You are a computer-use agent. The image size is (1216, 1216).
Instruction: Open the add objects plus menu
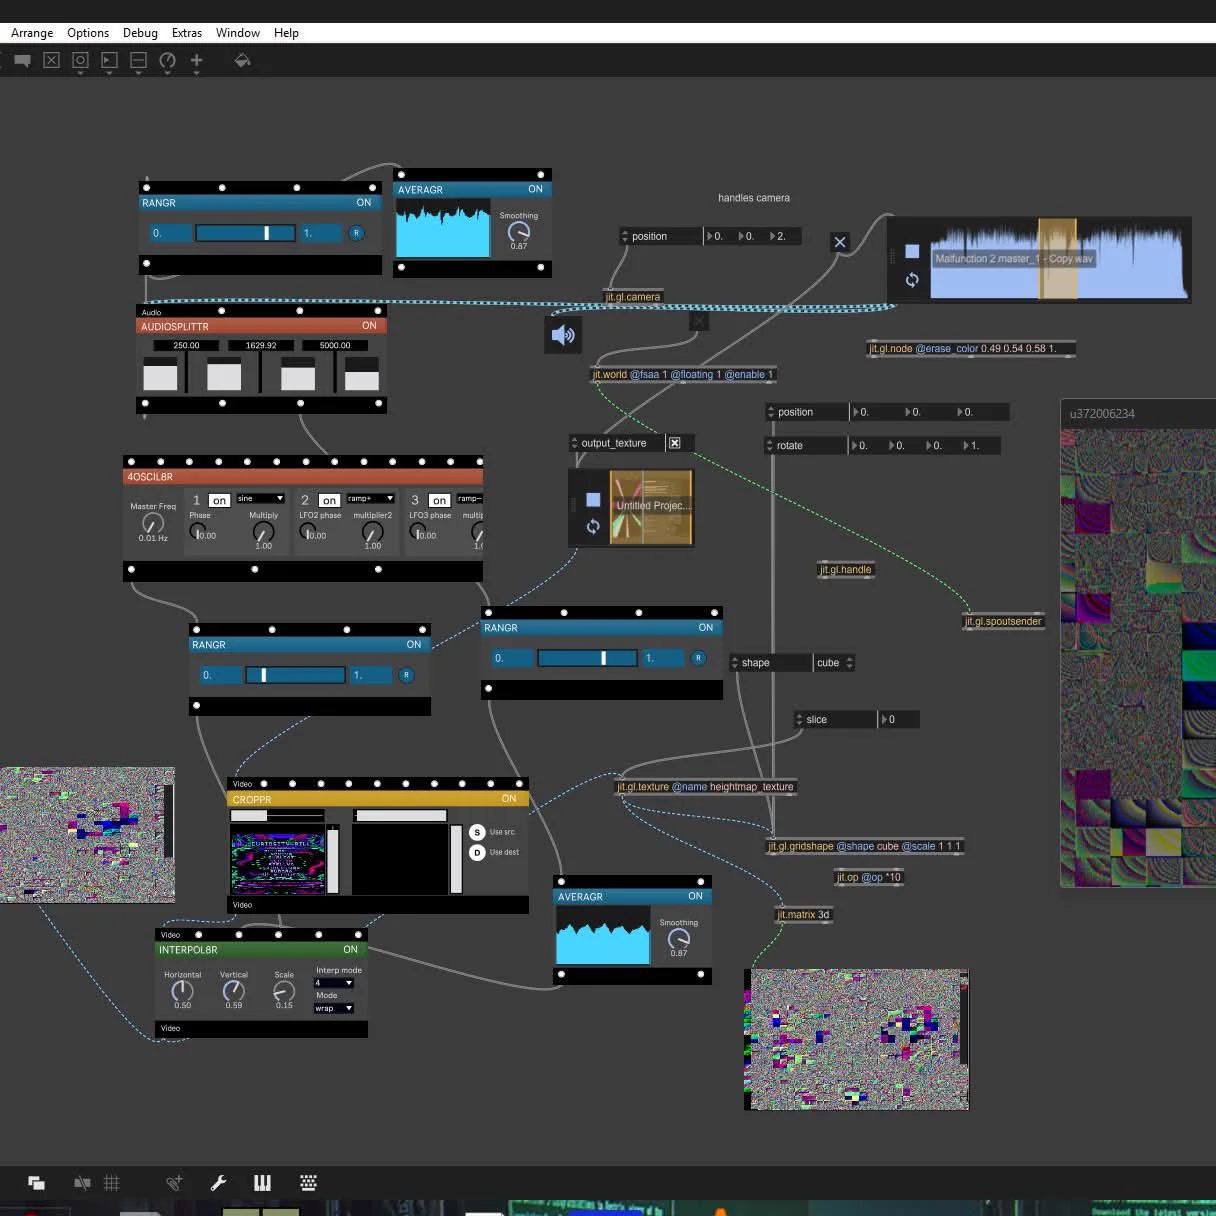coord(196,61)
